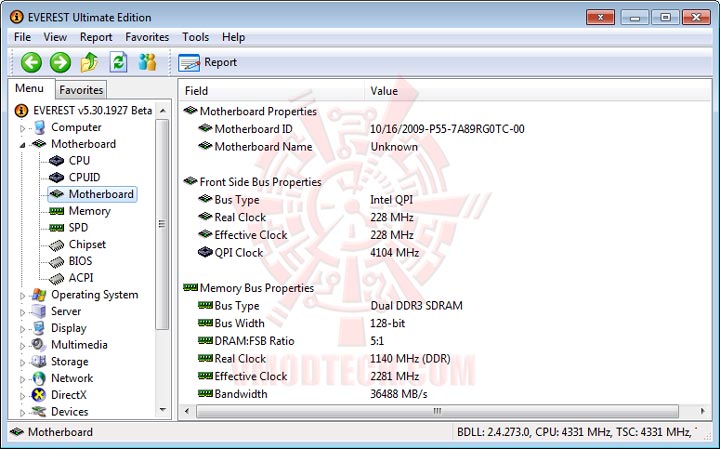Open the BIOS page icon
This screenshot has width=720, height=449.
coord(56,261)
